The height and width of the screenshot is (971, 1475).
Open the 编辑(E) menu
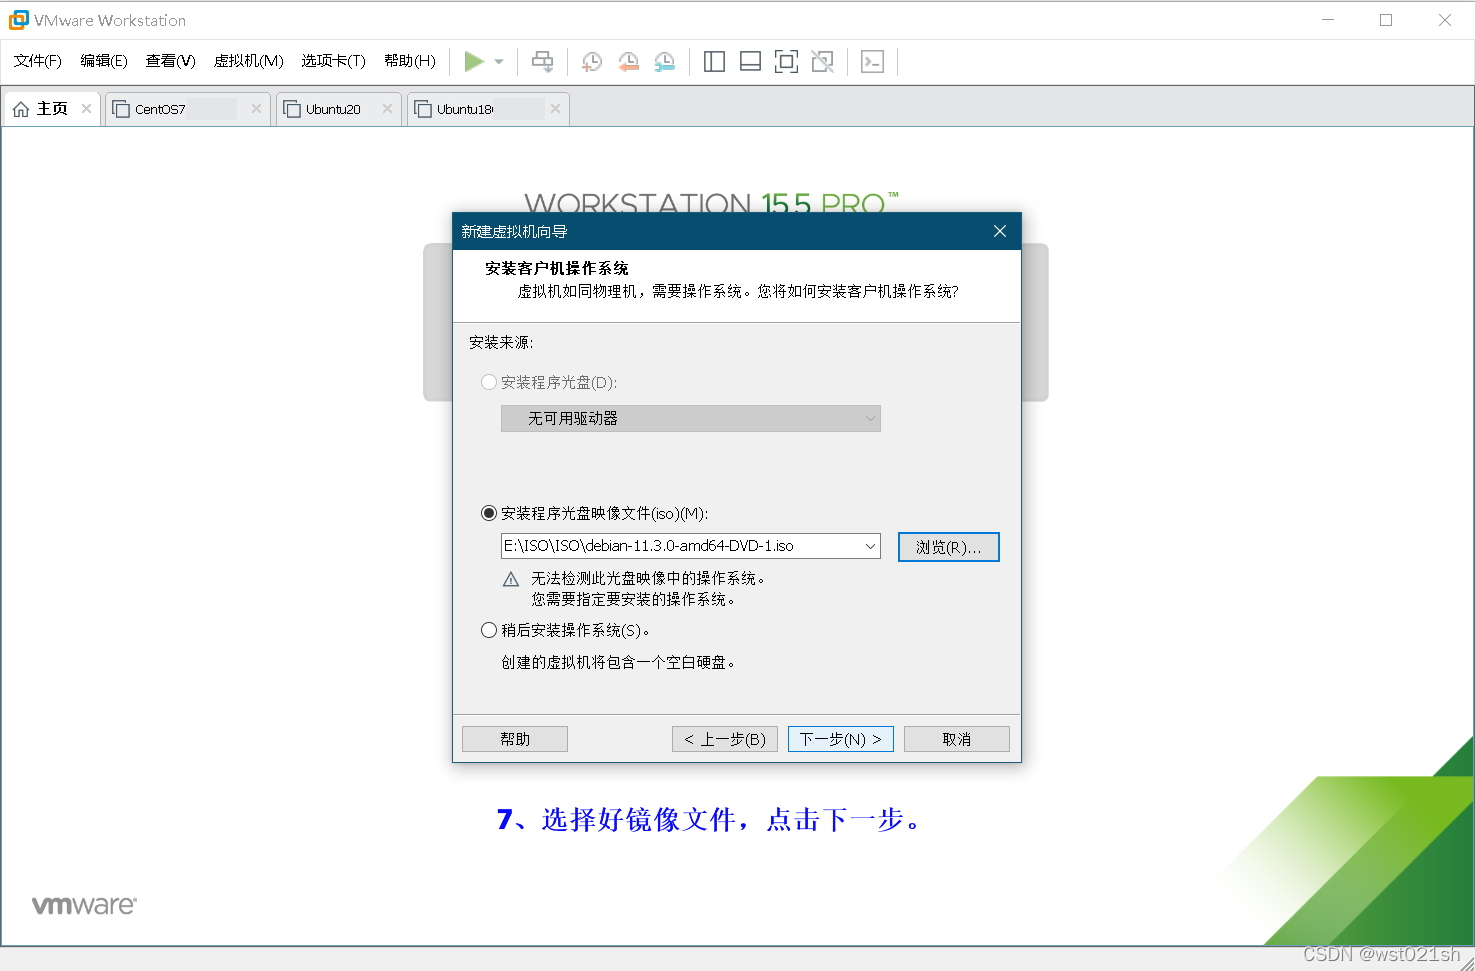[x=104, y=61]
